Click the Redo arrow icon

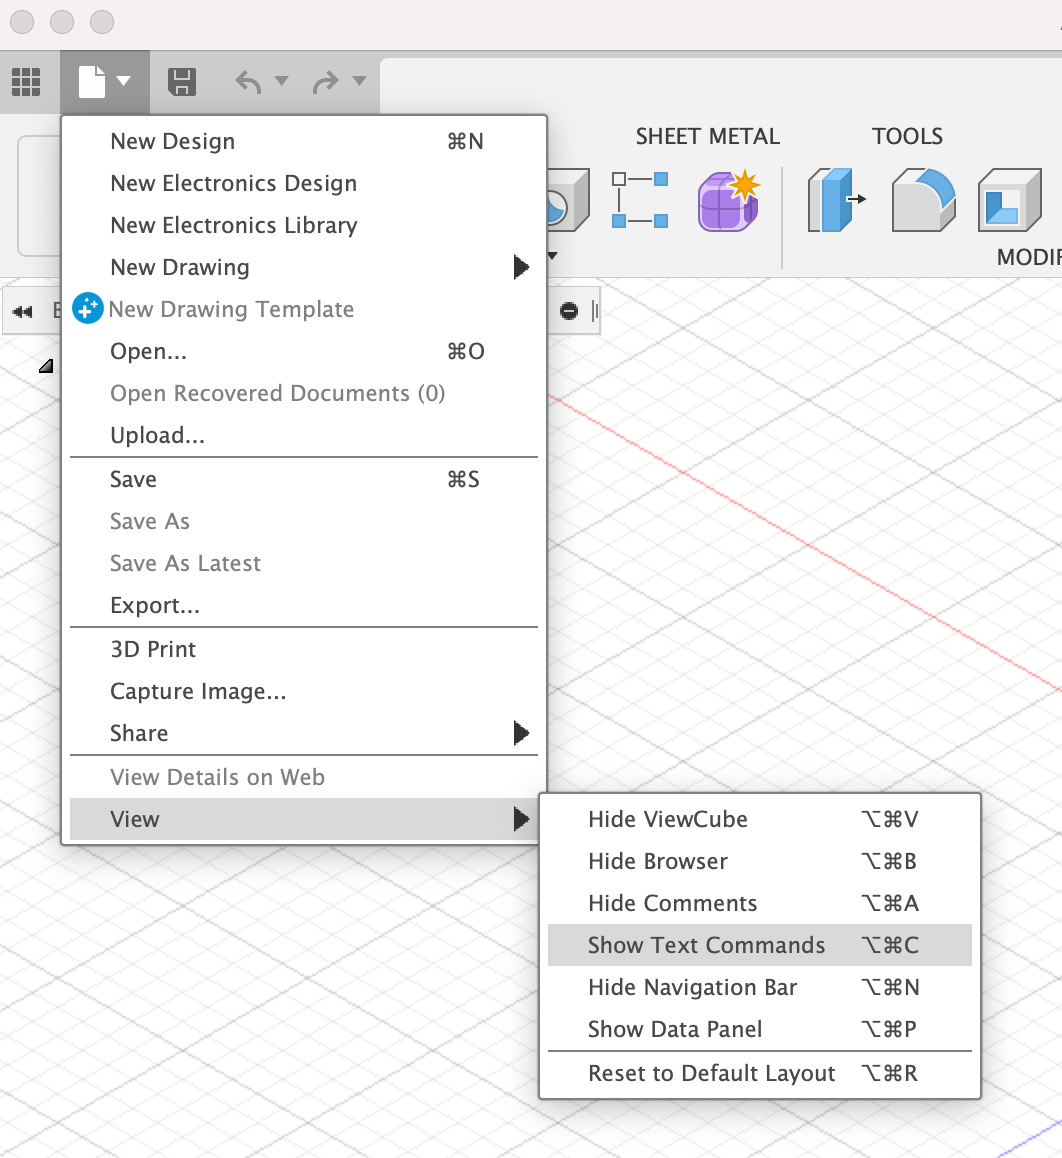click(325, 81)
